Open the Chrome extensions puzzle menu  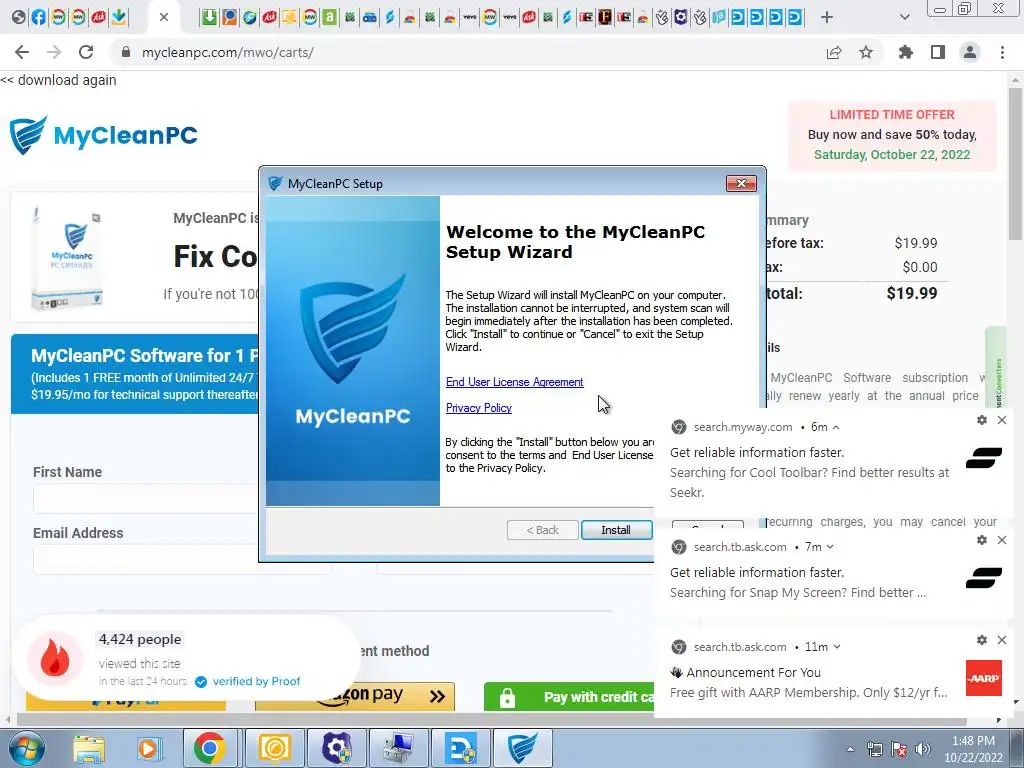906,52
